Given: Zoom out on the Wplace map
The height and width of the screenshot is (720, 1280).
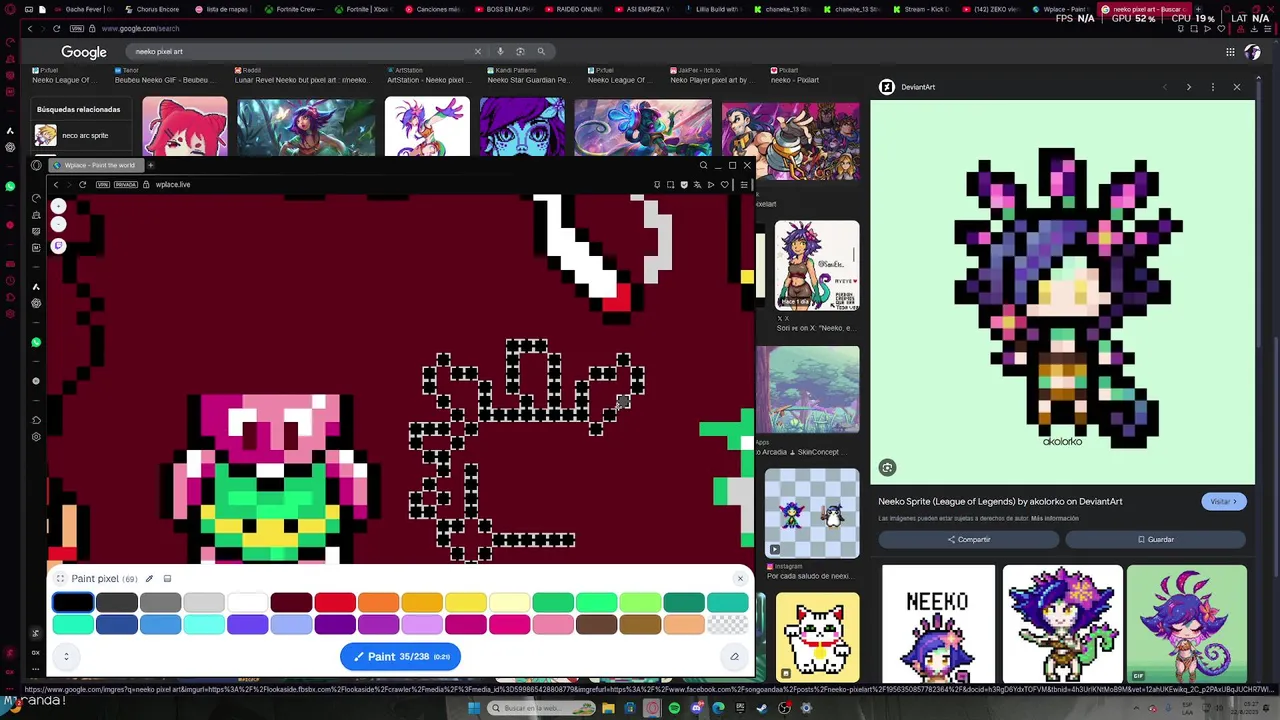Looking at the screenshot, I should [x=58, y=224].
